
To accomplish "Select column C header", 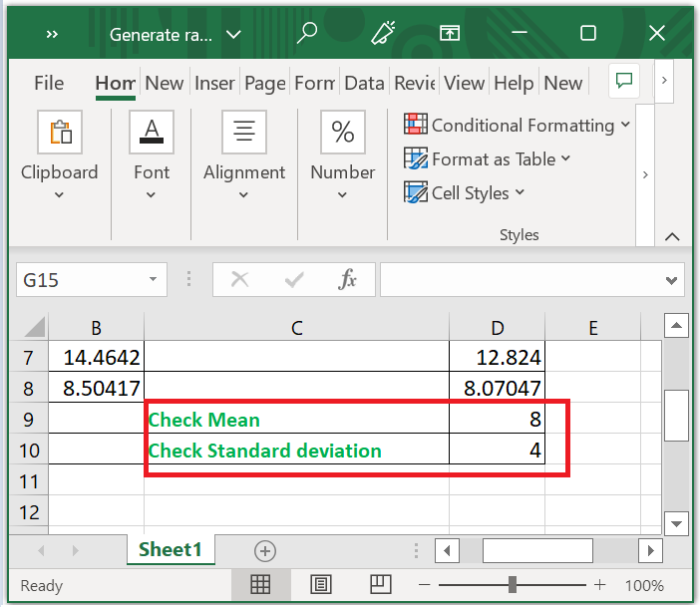I will (x=297, y=328).
